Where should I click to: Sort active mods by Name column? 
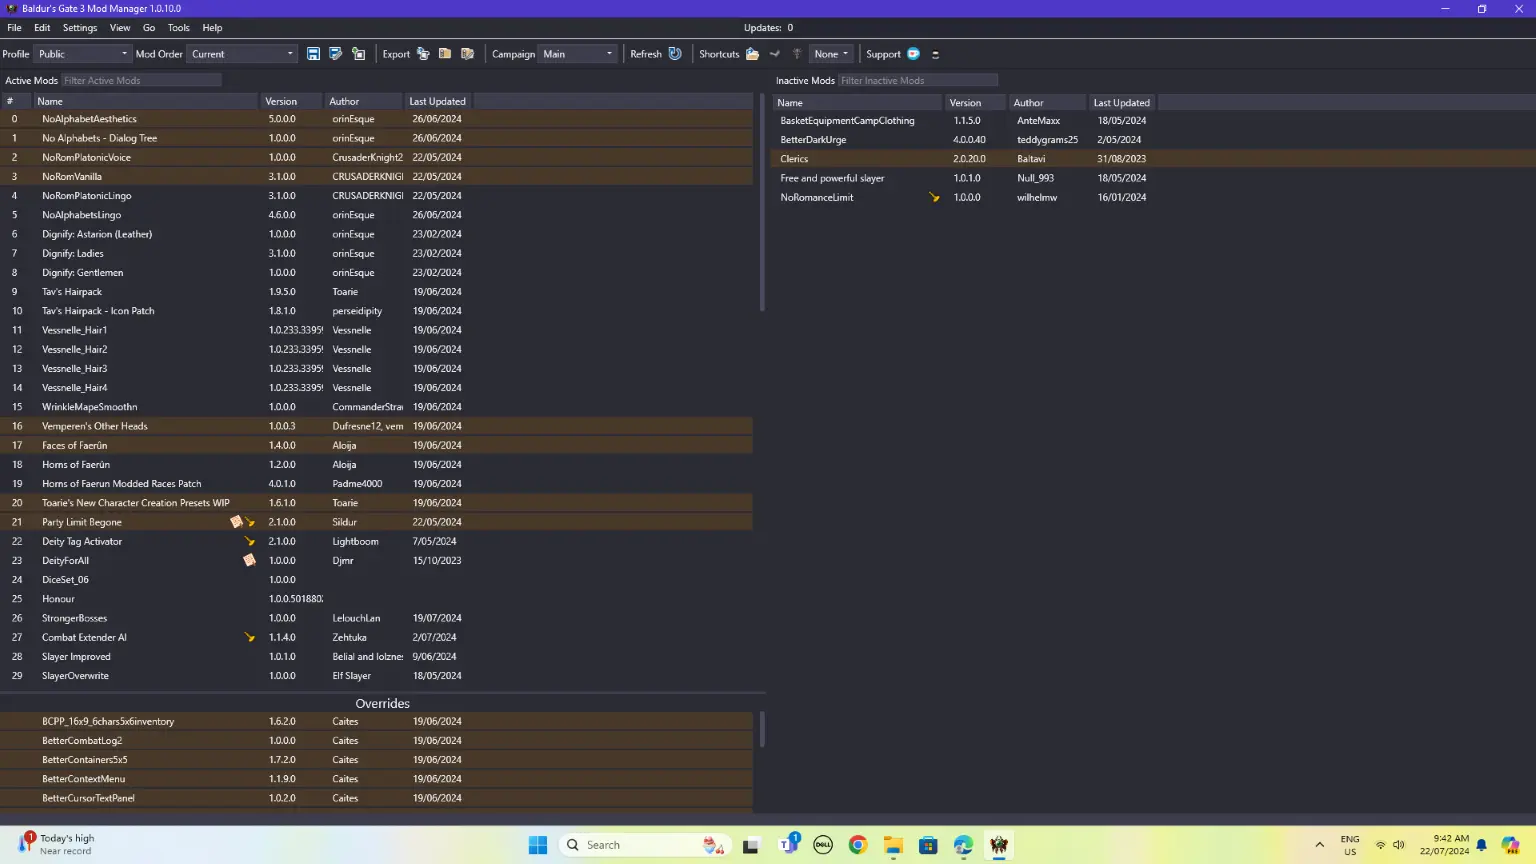click(x=145, y=101)
